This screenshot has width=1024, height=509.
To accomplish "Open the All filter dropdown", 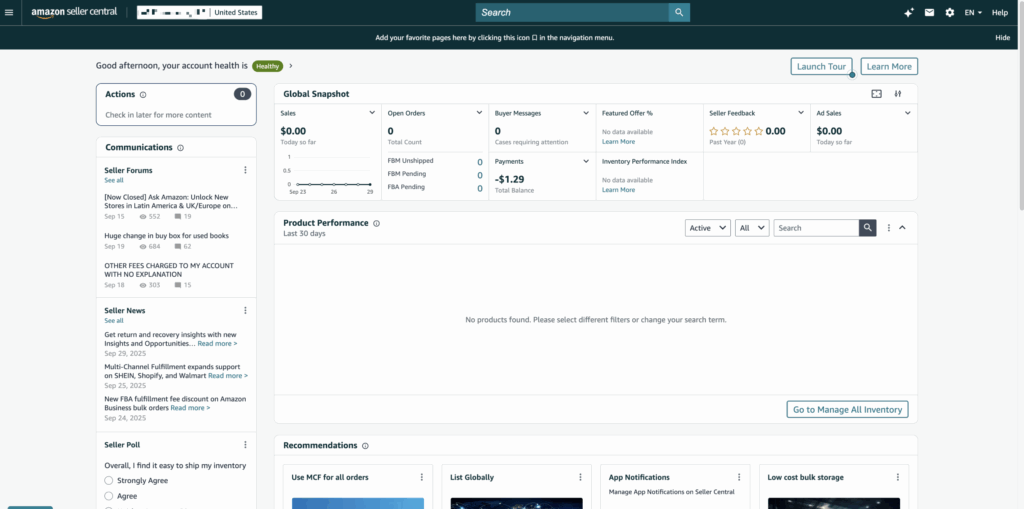I will click(x=751, y=228).
